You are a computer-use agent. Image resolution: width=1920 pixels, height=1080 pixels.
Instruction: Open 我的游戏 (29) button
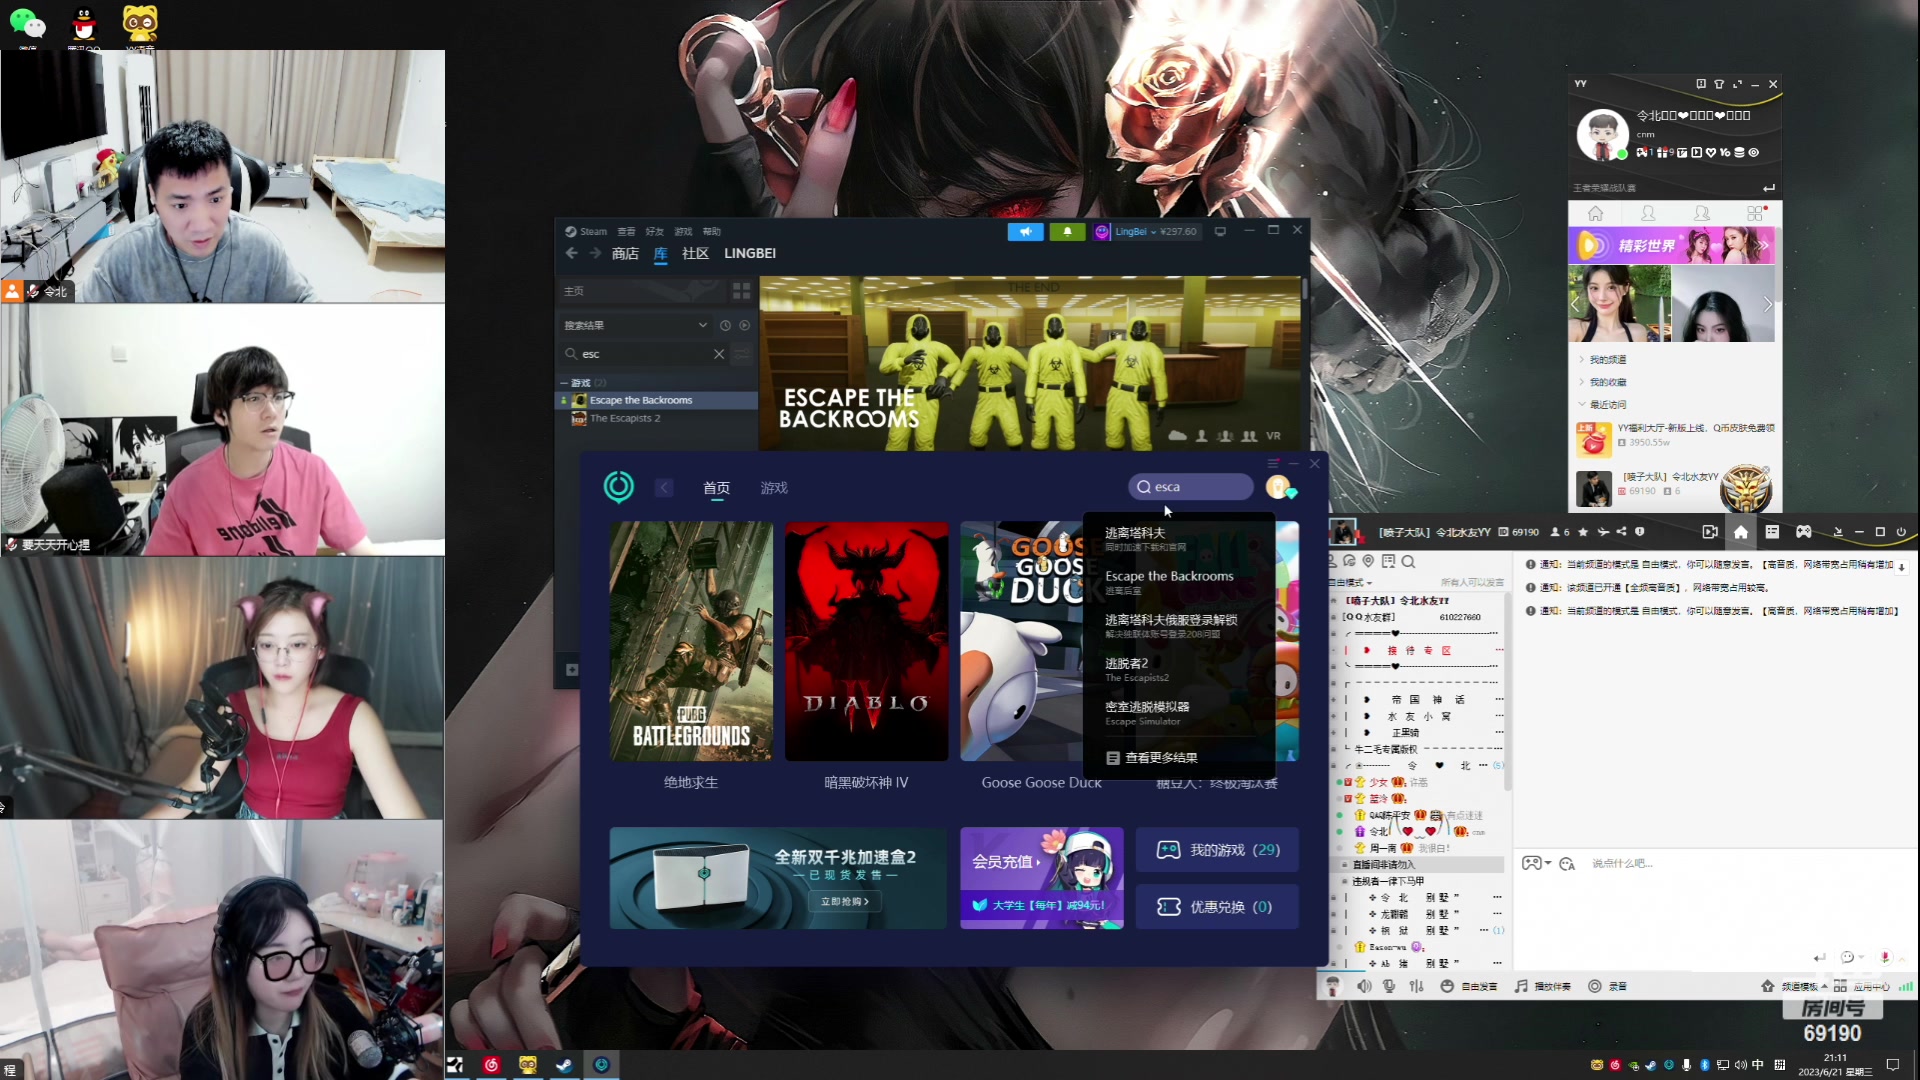pyautogui.click(x=1217, y=850)
